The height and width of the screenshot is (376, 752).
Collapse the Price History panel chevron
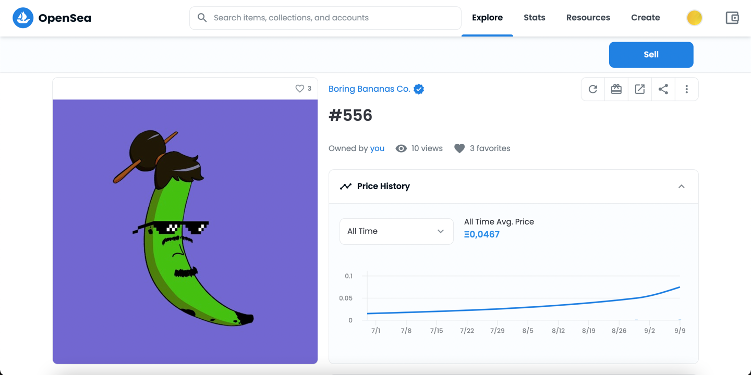pyautogui.click(x=681, y=187)
